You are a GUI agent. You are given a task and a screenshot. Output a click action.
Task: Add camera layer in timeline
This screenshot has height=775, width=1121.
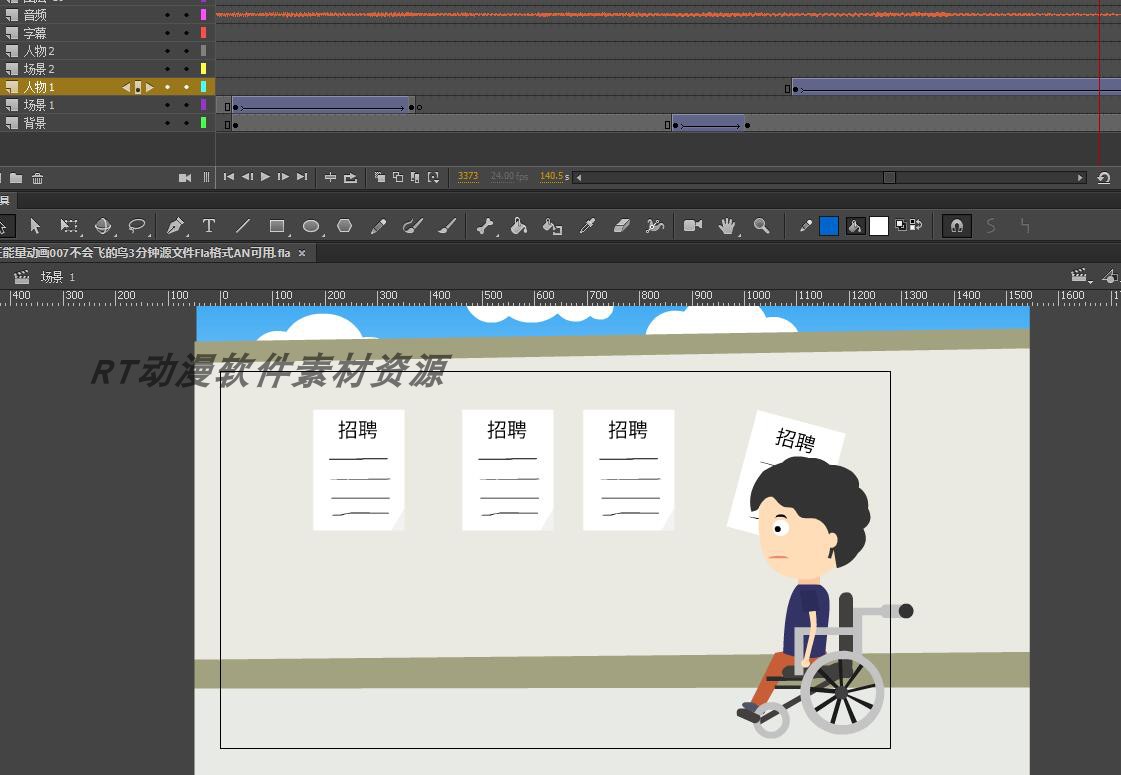coord(184,177)
